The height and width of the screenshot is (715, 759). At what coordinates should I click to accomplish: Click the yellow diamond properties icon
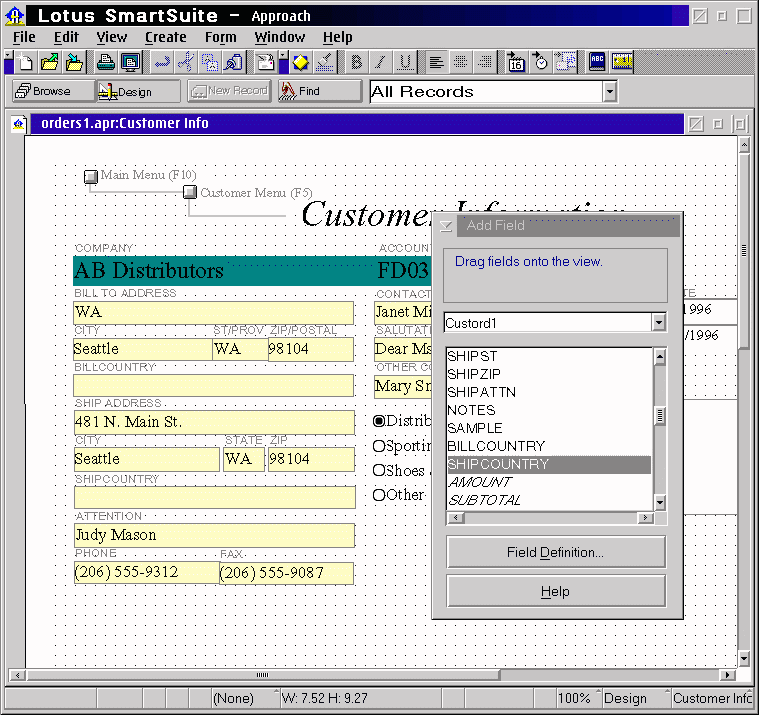point(300,62)
